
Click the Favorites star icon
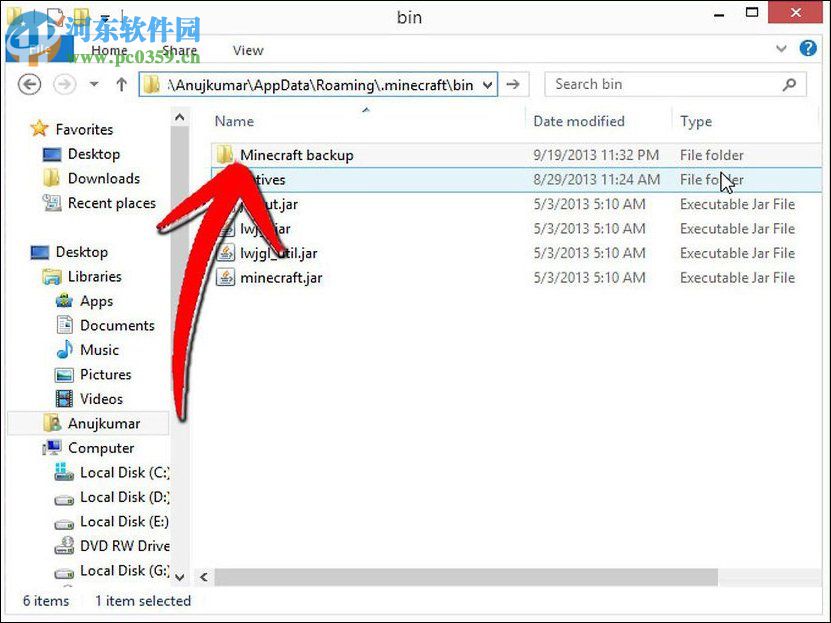point(39,128)
